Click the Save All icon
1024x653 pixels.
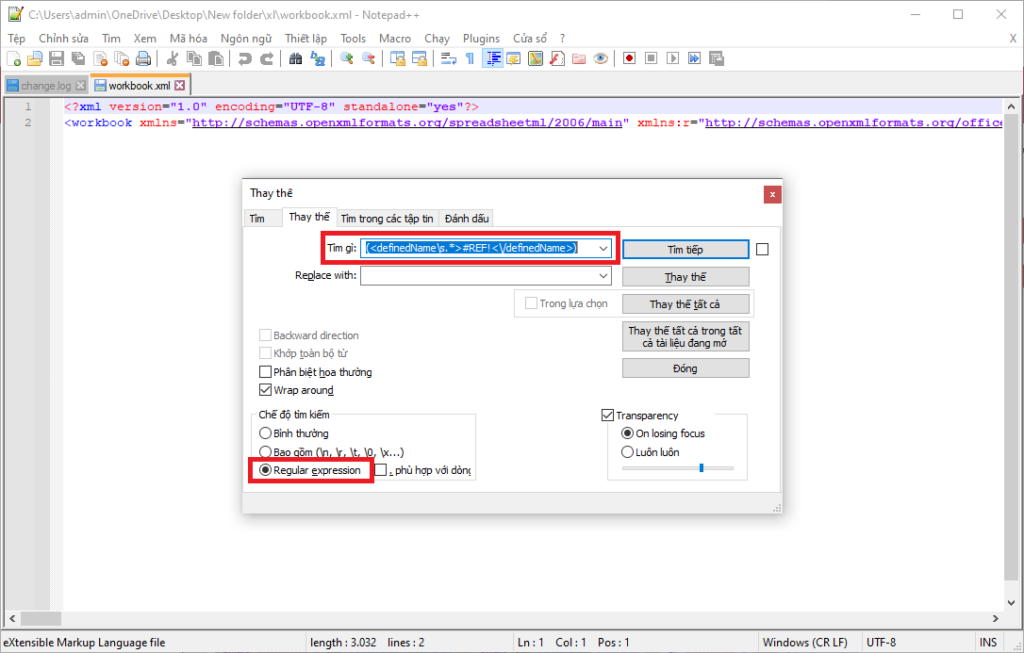[76, 58]
